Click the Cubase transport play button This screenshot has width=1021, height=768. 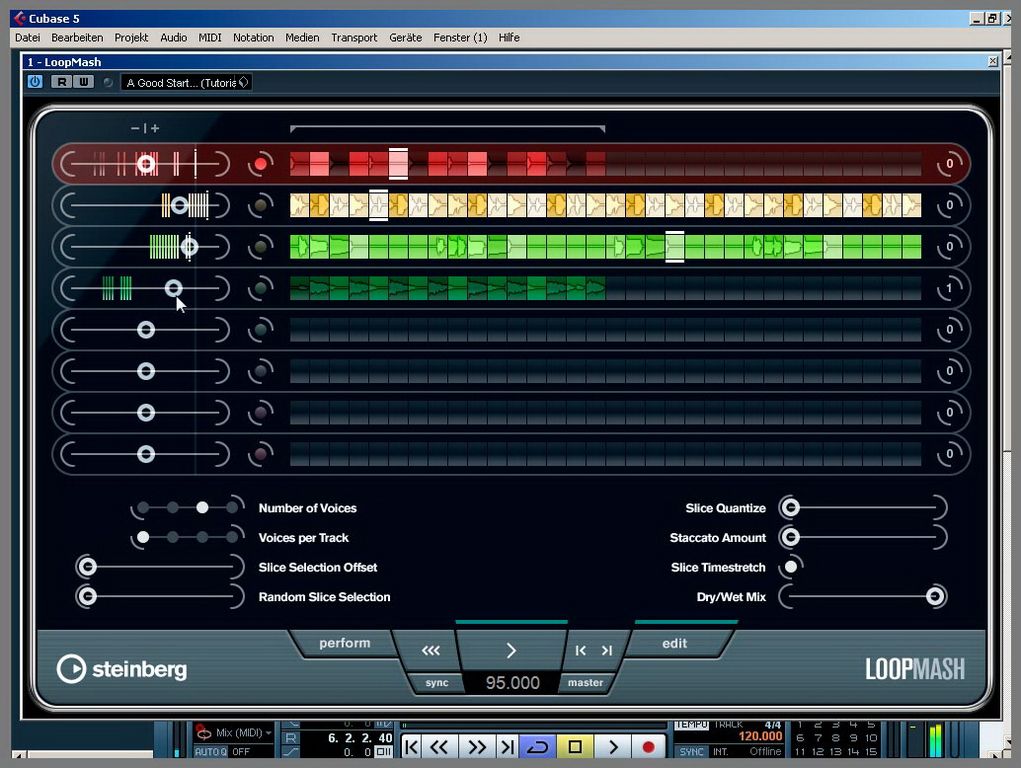pyautogui.click(x=612, y=747)
